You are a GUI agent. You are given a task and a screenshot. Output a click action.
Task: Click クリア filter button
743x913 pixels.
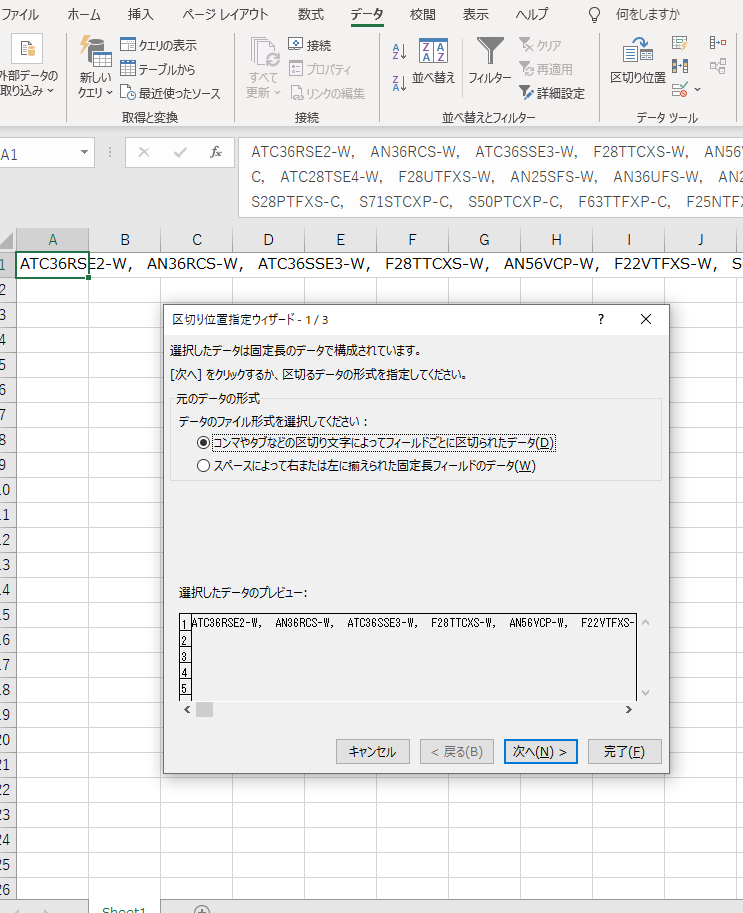(540, 45)
